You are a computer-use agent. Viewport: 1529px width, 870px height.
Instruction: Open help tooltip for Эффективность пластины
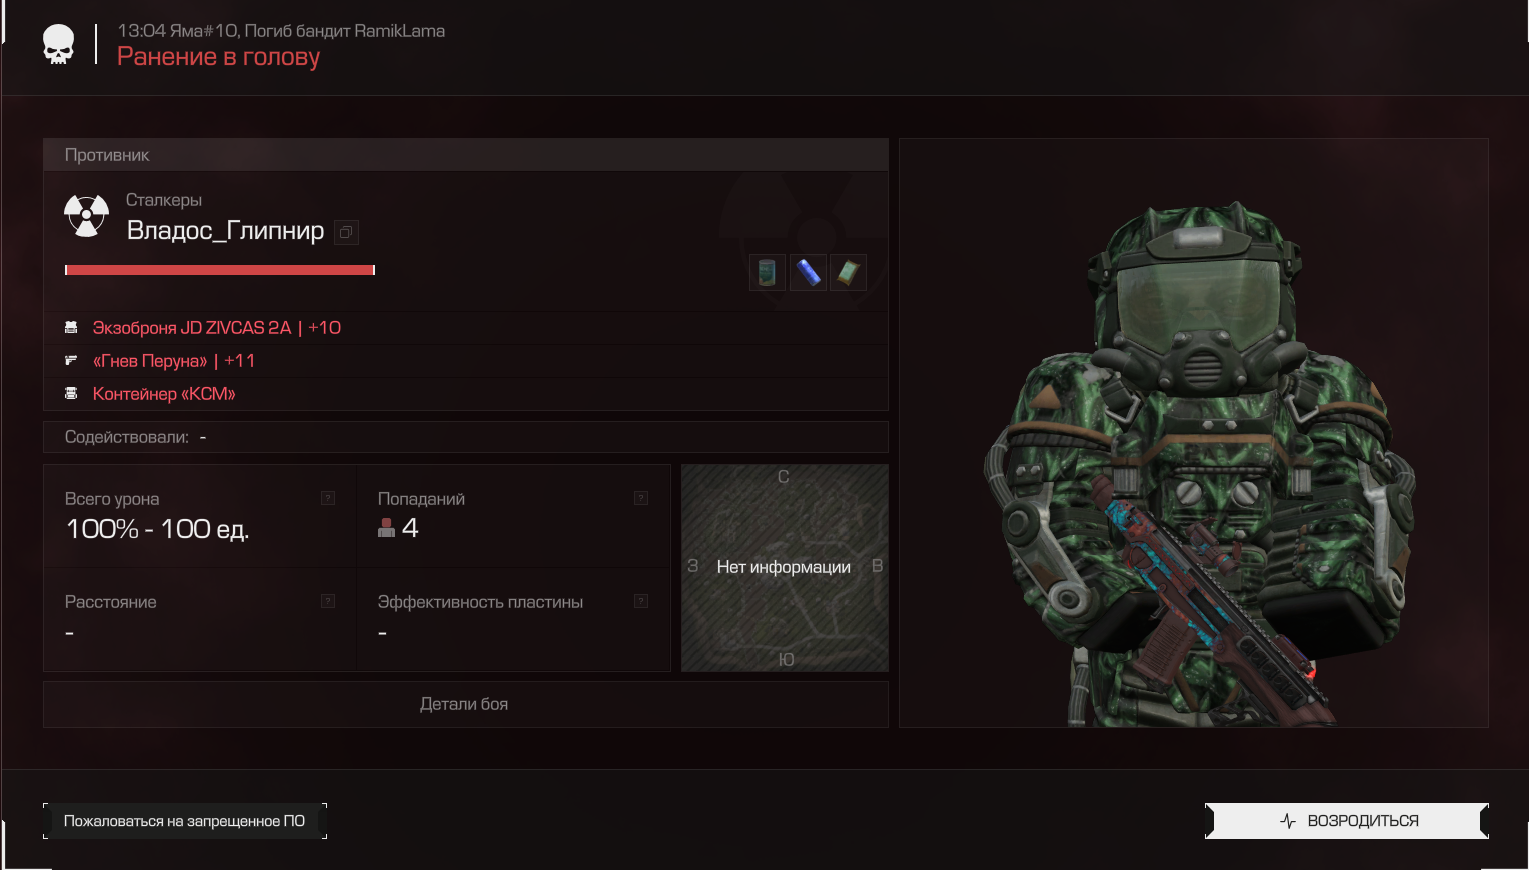pyautogui.click(x=641, y=601)
